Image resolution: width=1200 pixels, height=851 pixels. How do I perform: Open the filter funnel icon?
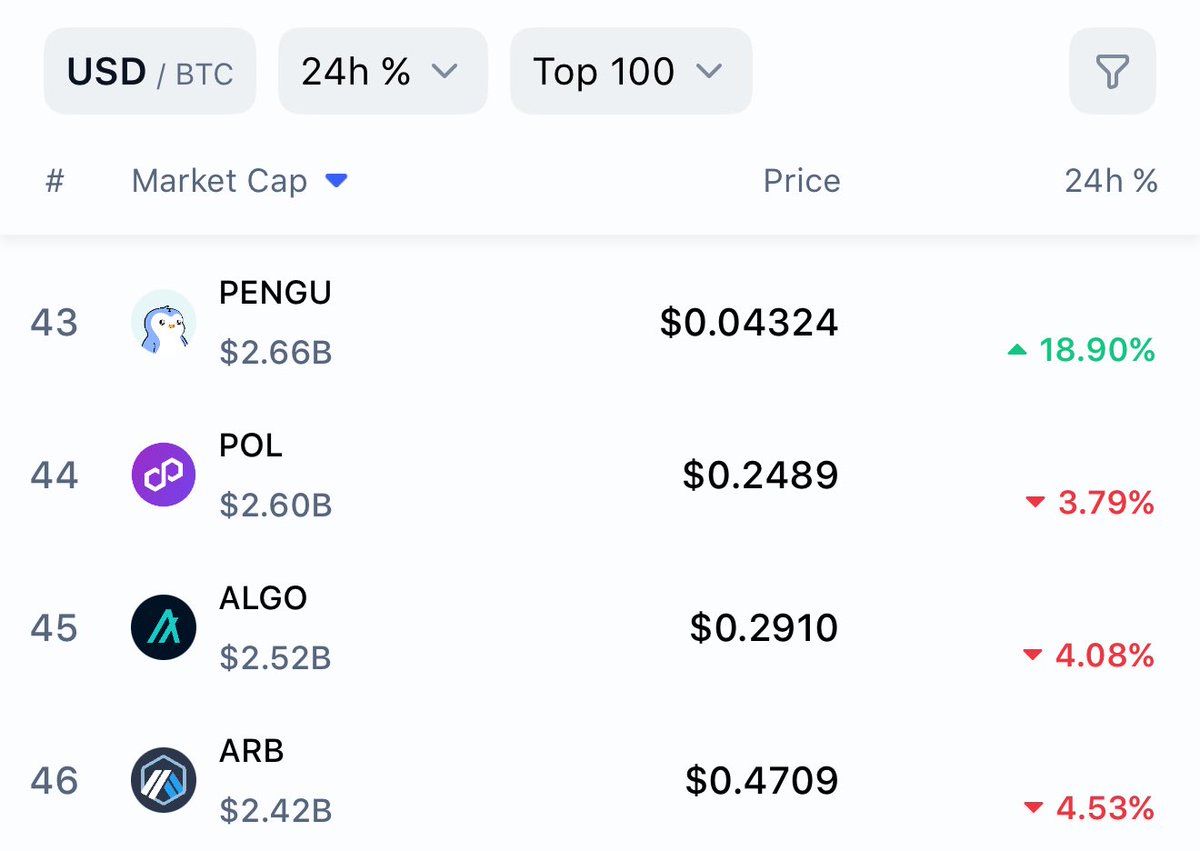coord(1112,71)
